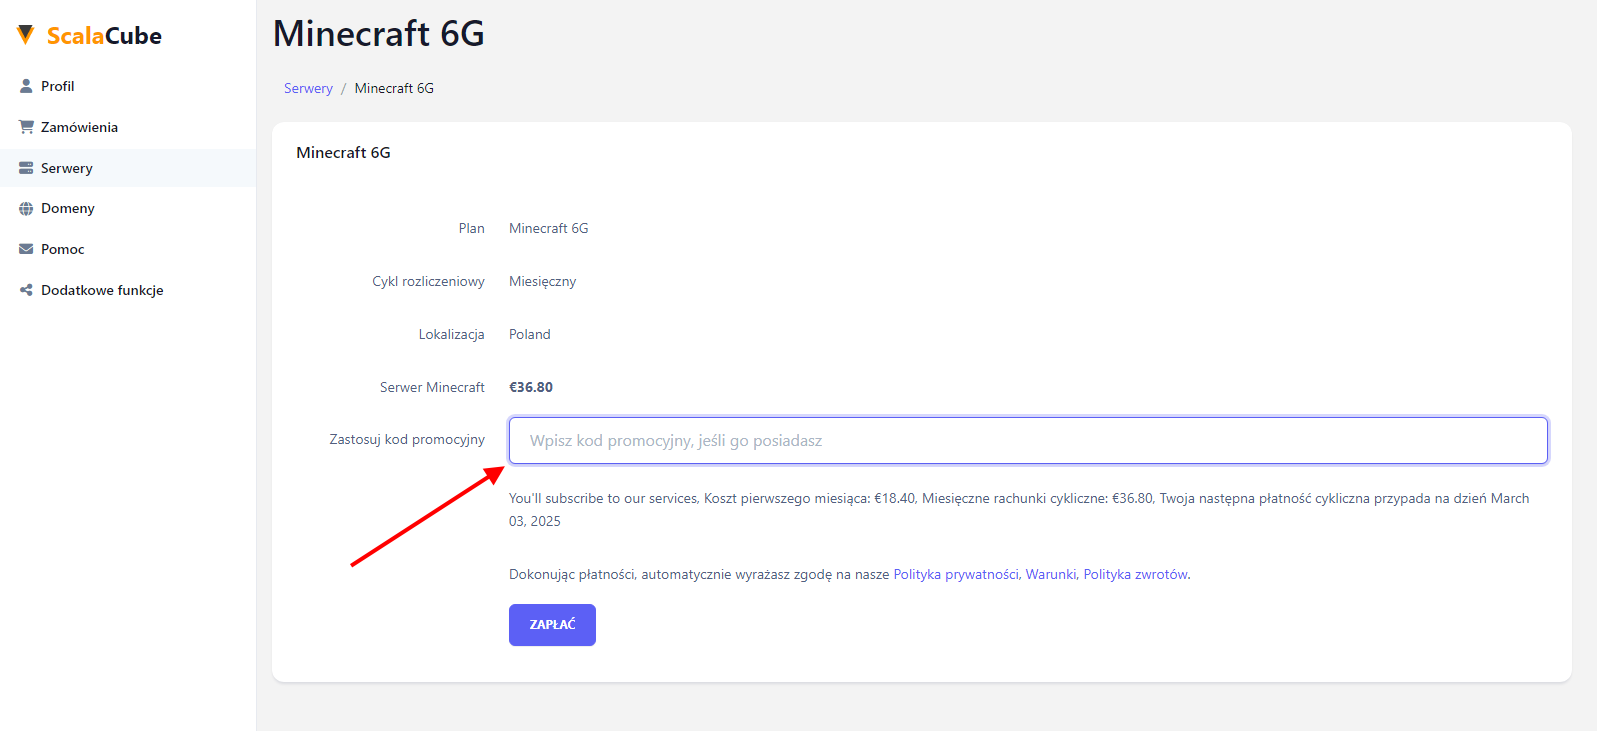The image size is (1597, 731).
Task: Go to Domeny section
Action: click(x=128, y=208)
